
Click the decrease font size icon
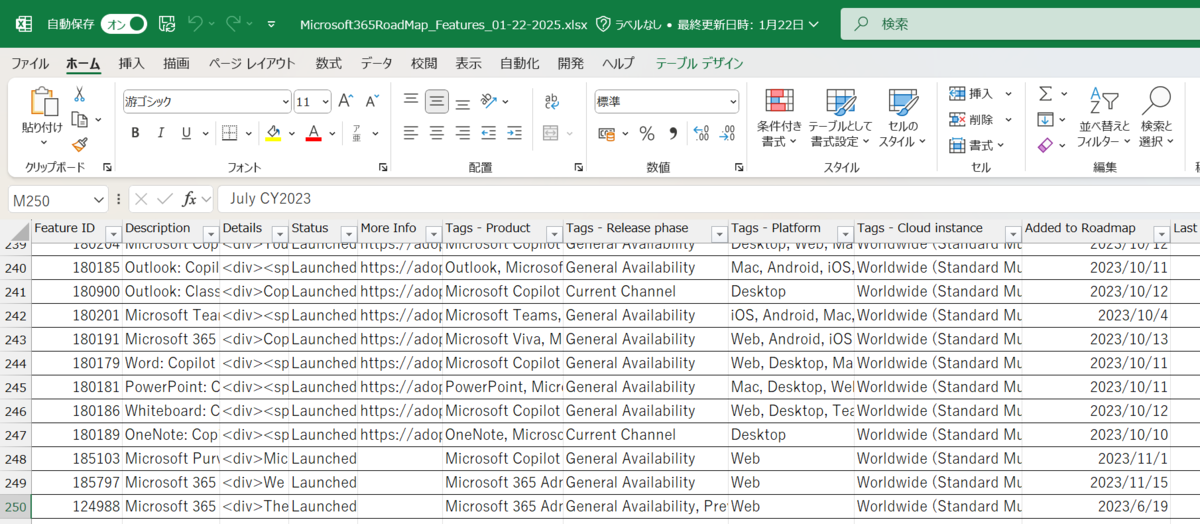tap(372, 101)
